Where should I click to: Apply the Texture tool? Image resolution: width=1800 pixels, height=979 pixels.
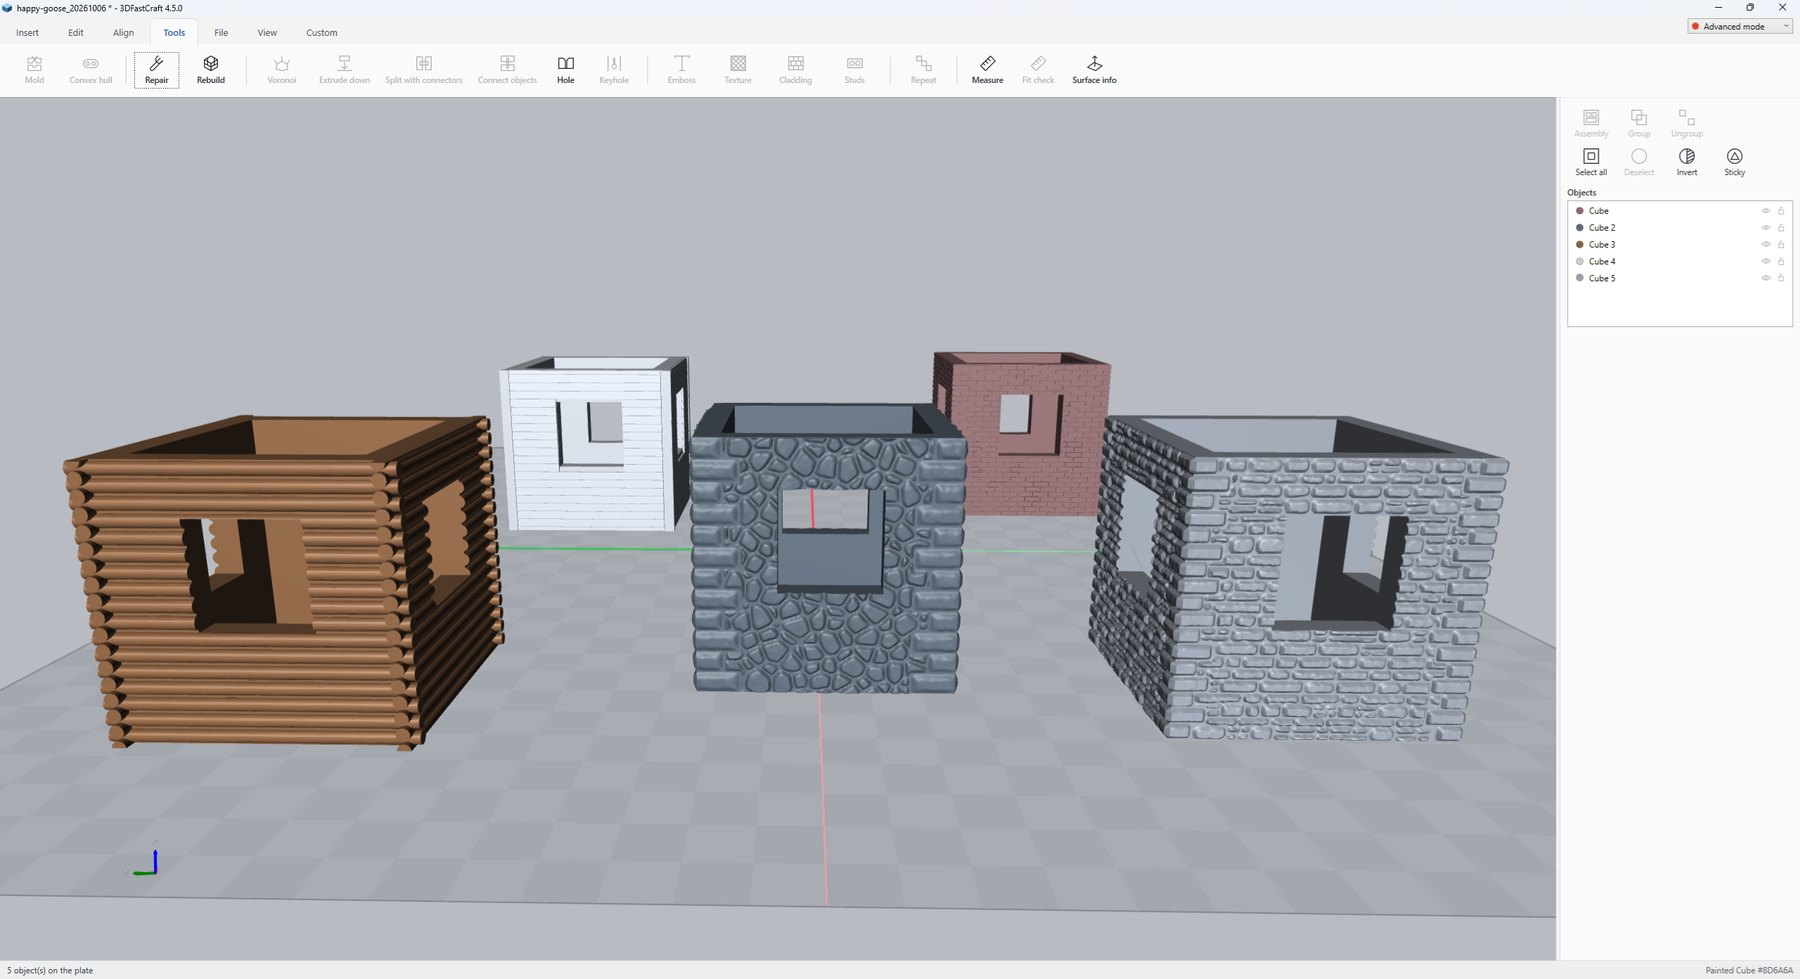738,70
